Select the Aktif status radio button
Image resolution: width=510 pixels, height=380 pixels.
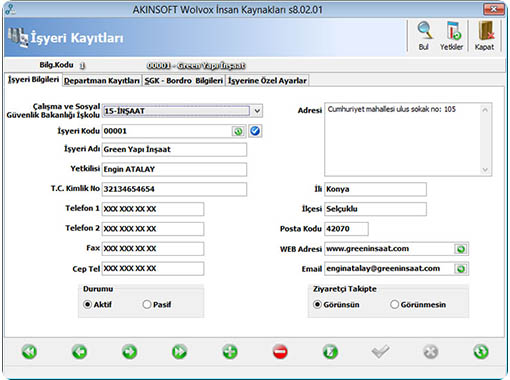click(x=87, y=304)
